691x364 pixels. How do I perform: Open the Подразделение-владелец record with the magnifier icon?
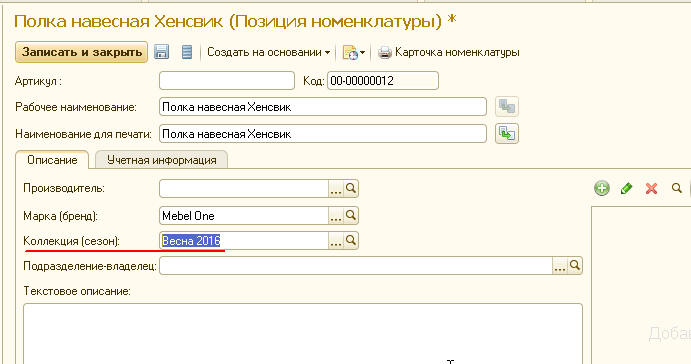(575, 266)
